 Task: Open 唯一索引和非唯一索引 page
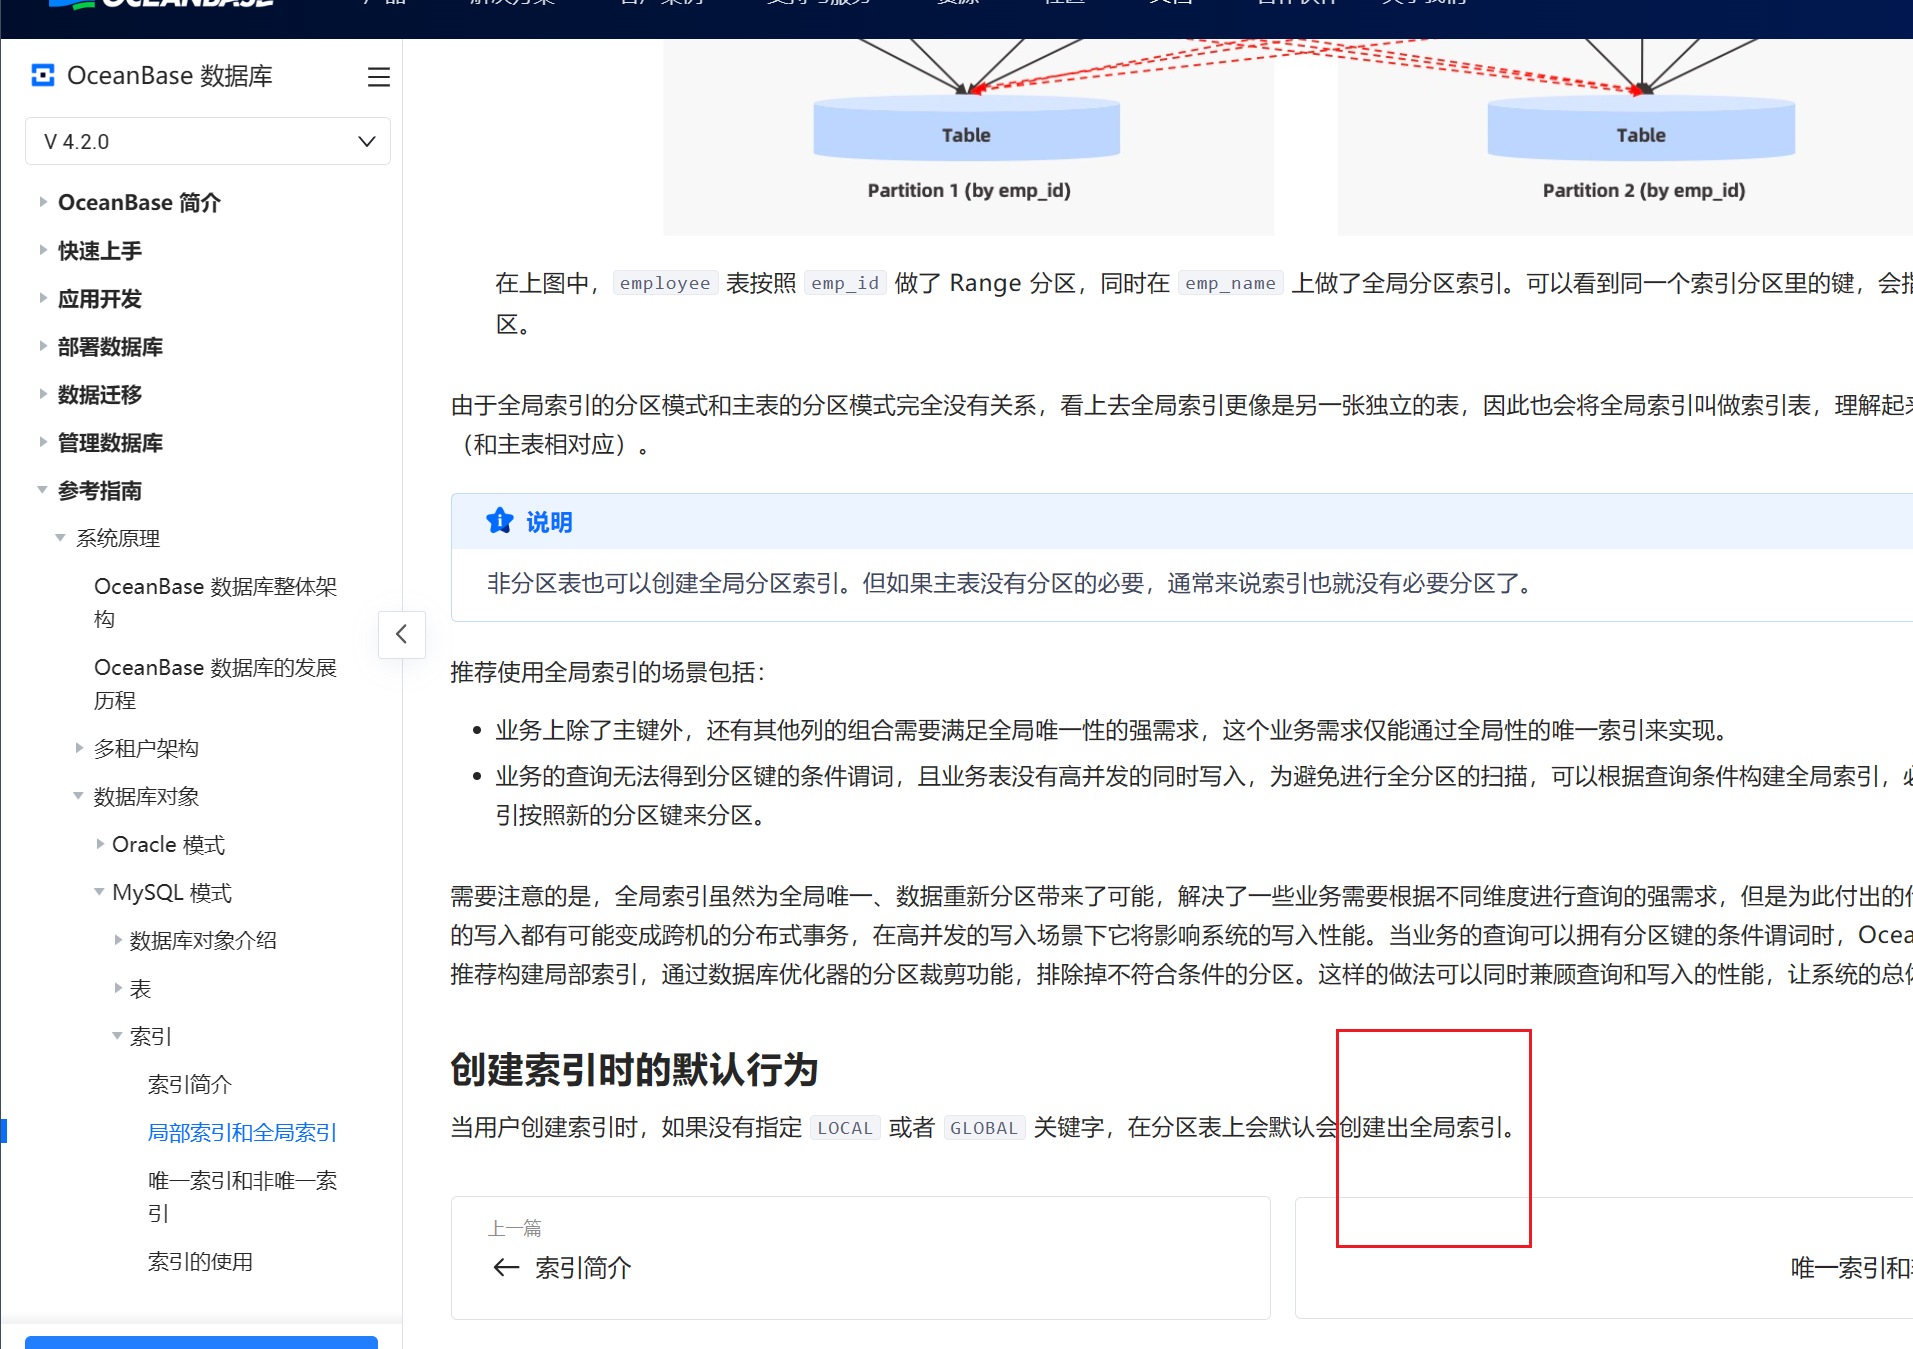[242, 1196]
